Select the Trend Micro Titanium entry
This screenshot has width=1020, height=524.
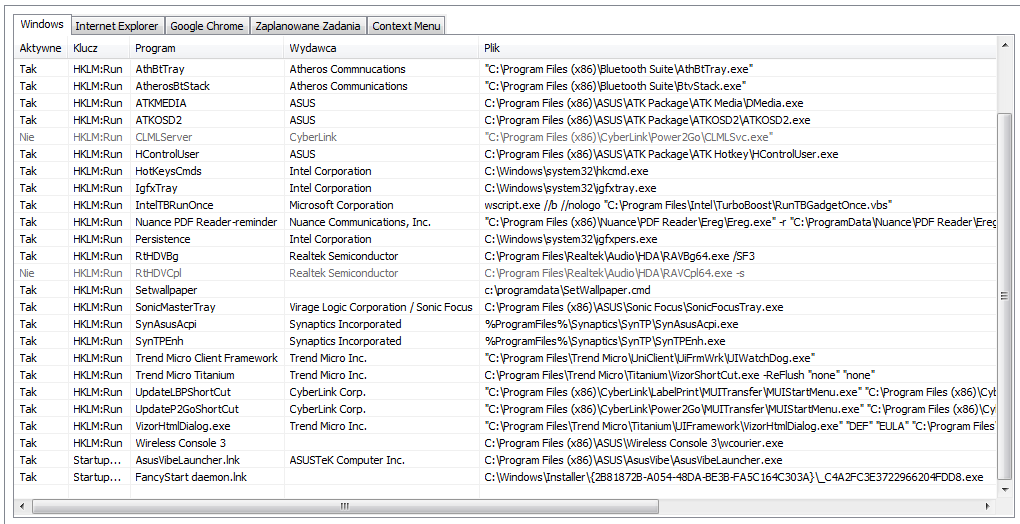click(x=505, y=375)
